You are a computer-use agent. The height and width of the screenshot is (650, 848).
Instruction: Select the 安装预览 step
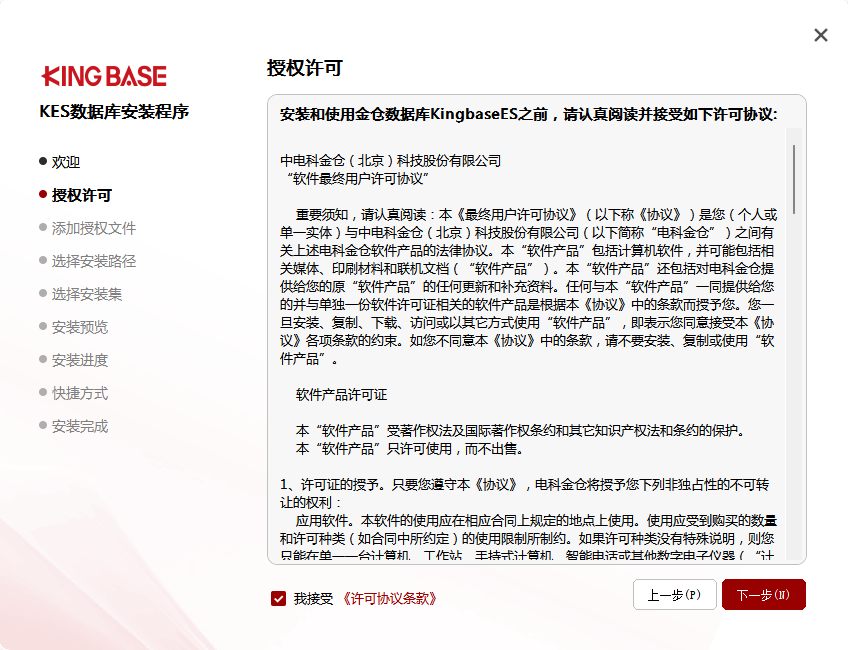pyautogui.click(x=80, y=327)
